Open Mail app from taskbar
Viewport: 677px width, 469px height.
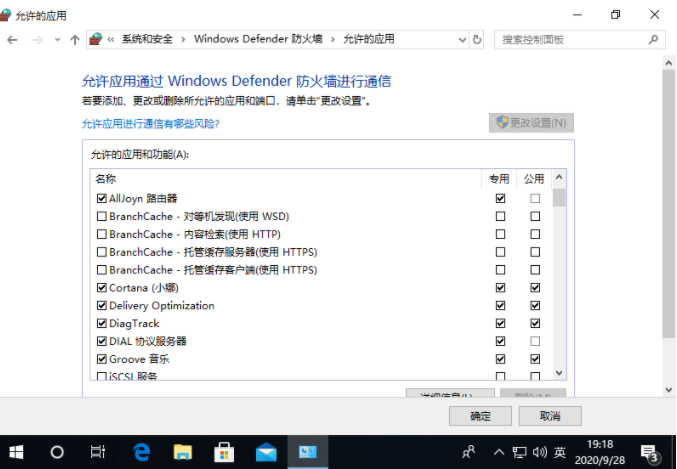pyautogui.click(x=266, y=452)
